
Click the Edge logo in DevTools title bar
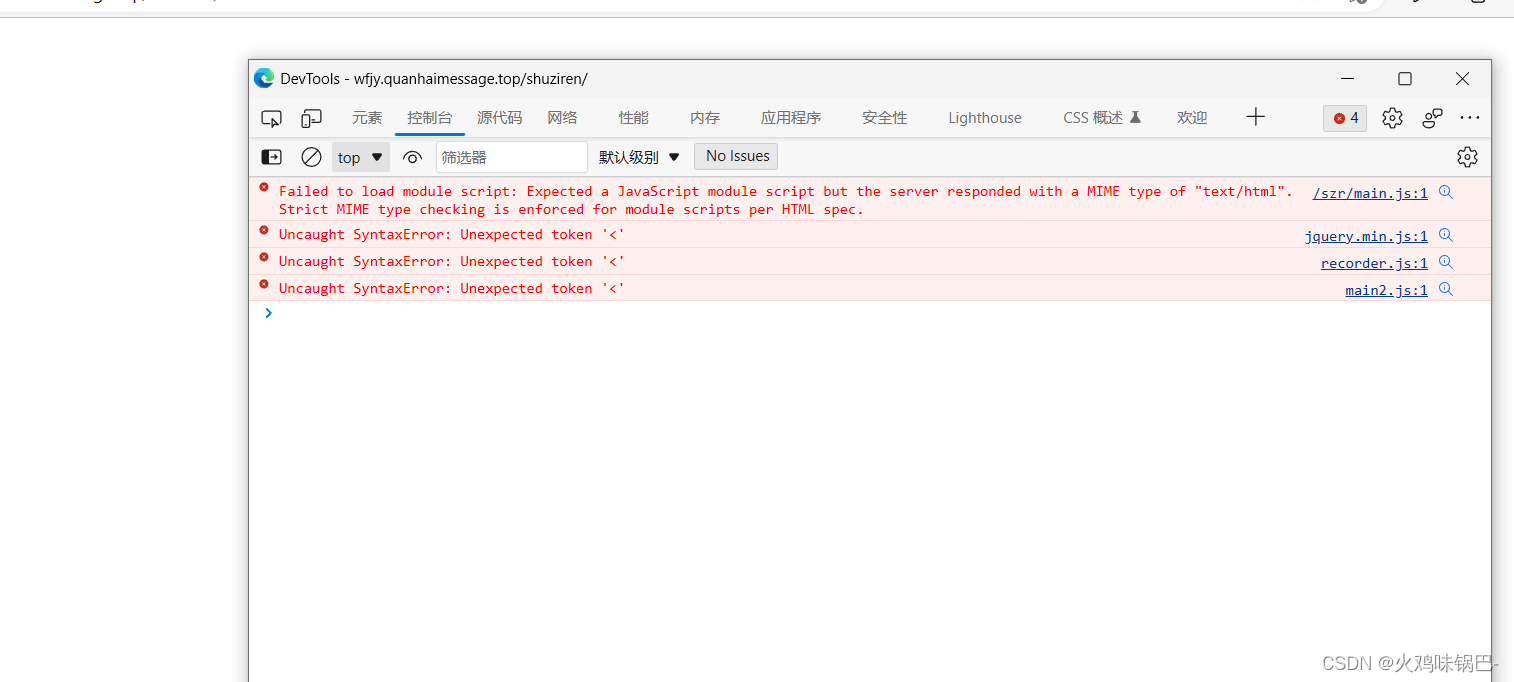coord(264,78)
